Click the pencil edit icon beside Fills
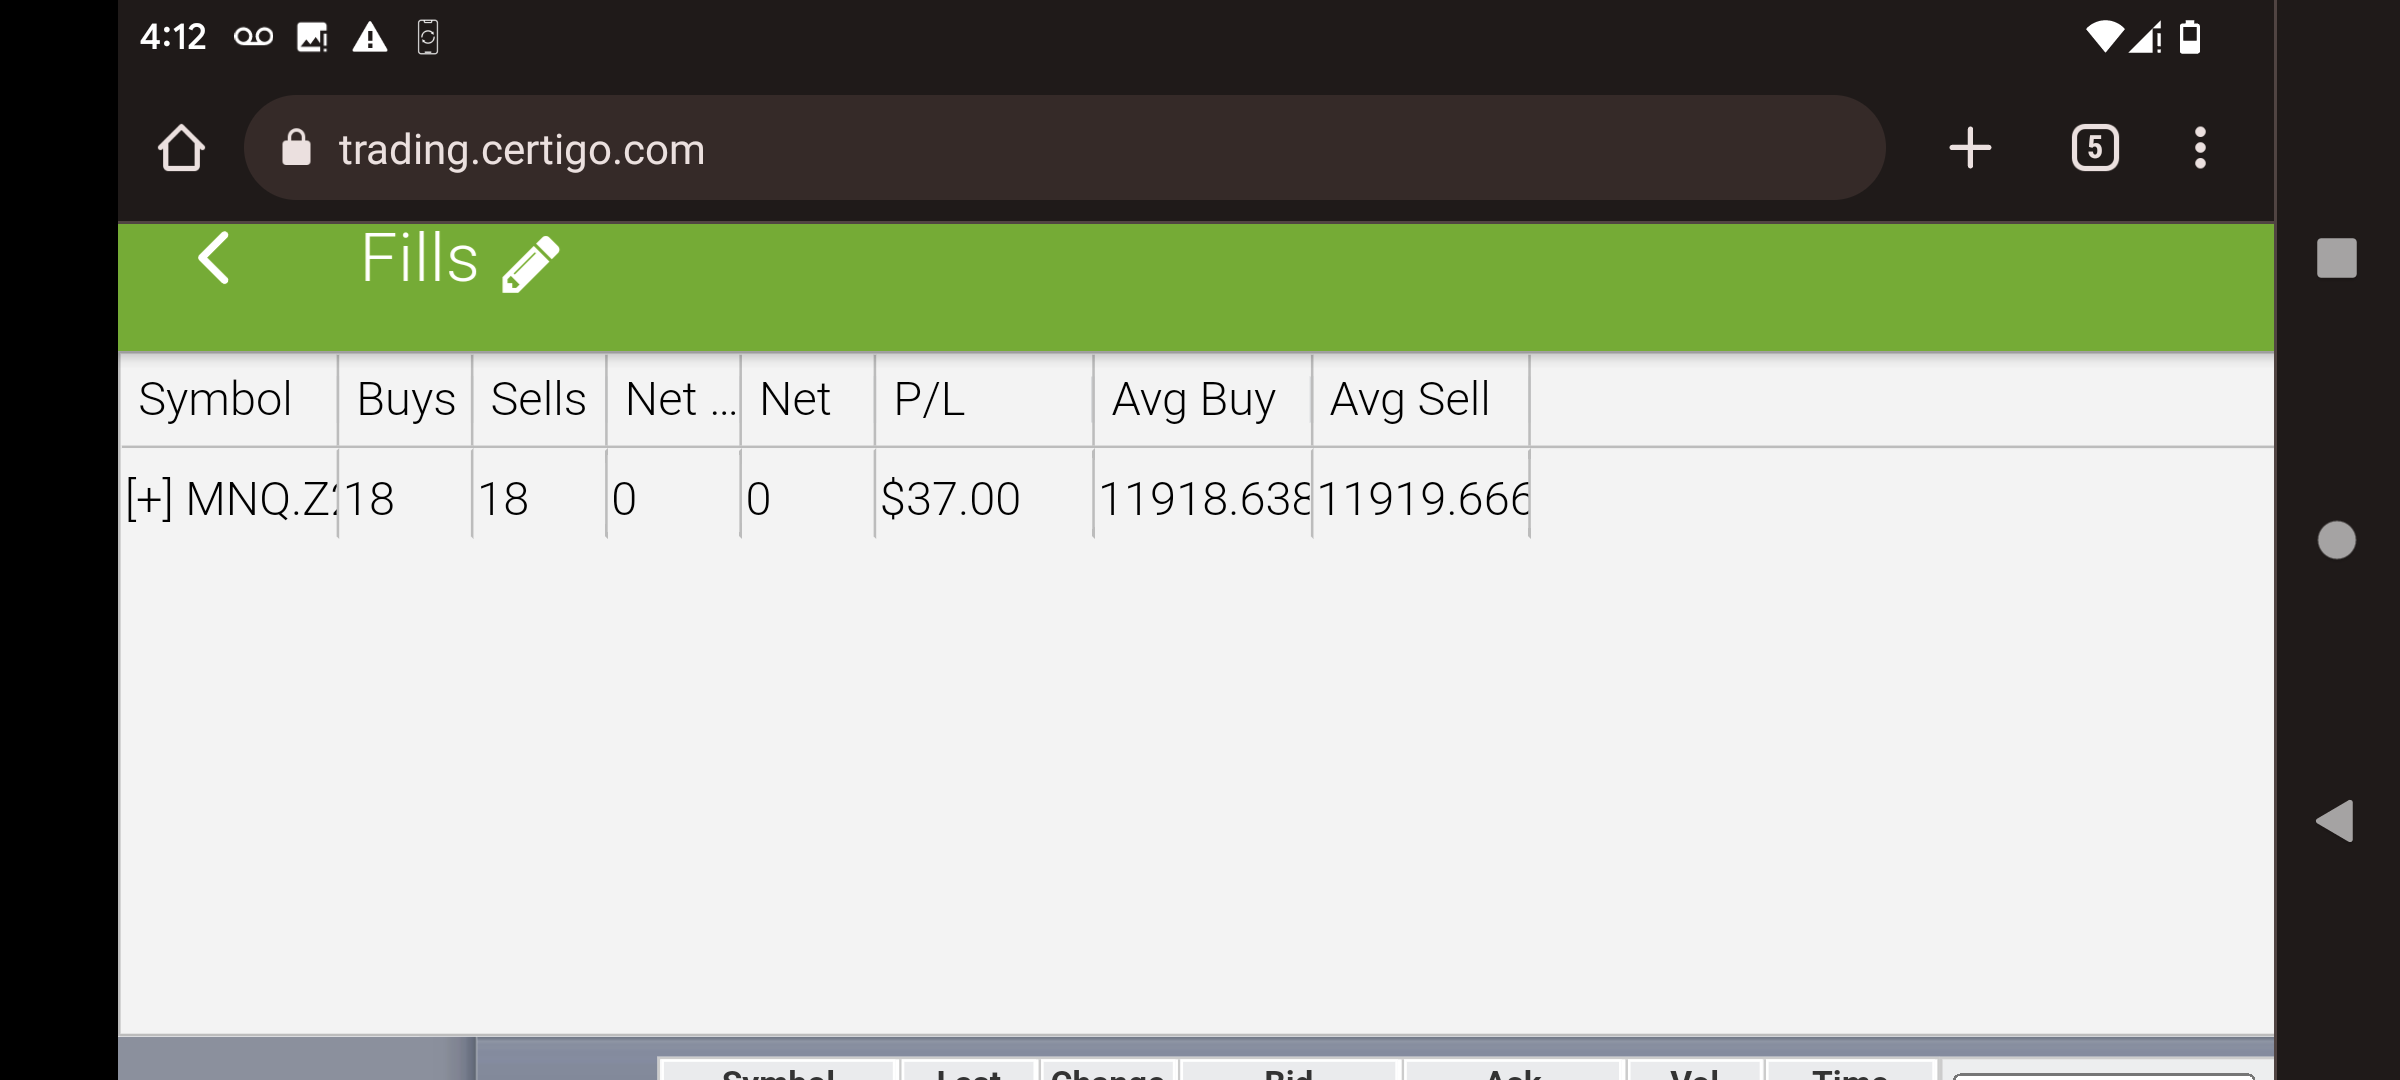 pyautogui.click(x=530, y=264)
